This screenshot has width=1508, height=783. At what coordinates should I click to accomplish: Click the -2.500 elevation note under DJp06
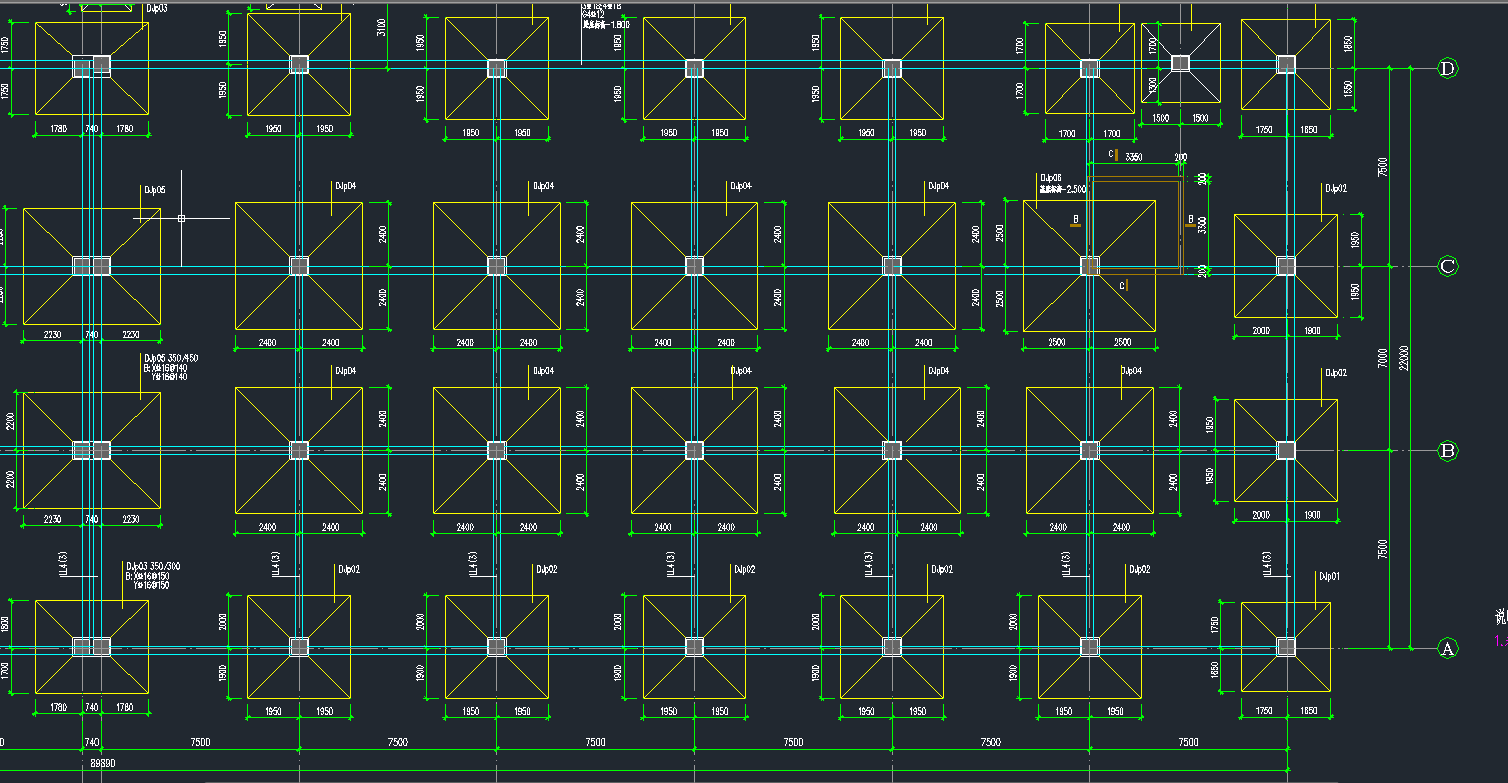point(1063,188)
